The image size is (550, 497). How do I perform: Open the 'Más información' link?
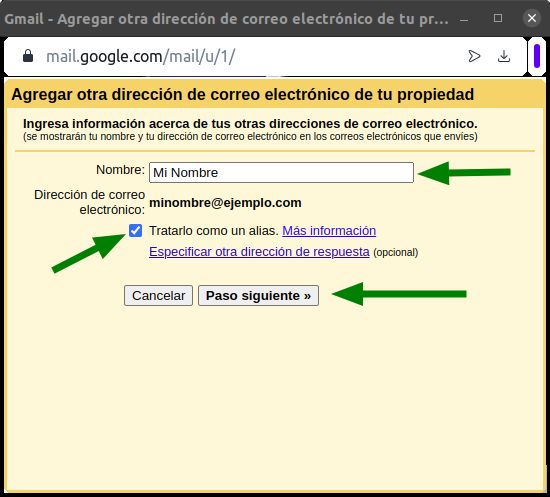pos(329,231)
